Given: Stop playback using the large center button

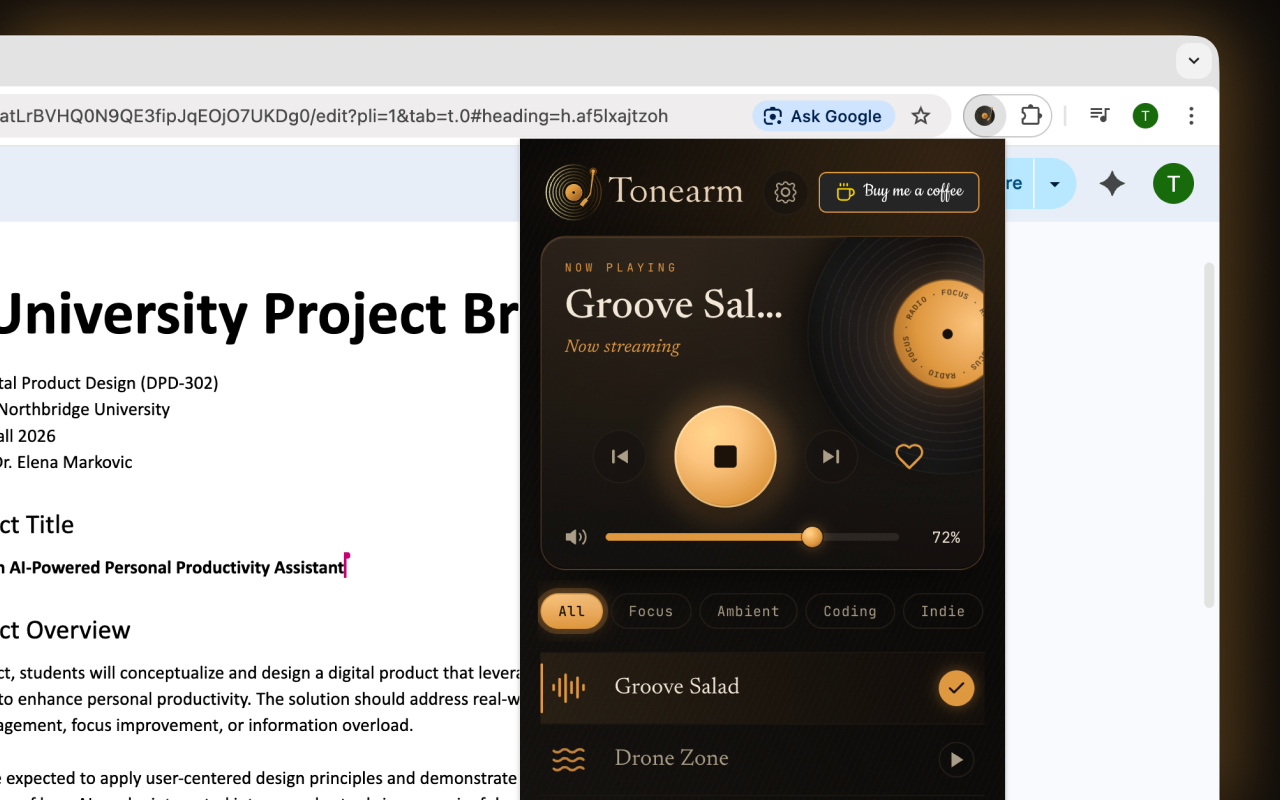Looking at the screenshot, I should pos(725,456).
